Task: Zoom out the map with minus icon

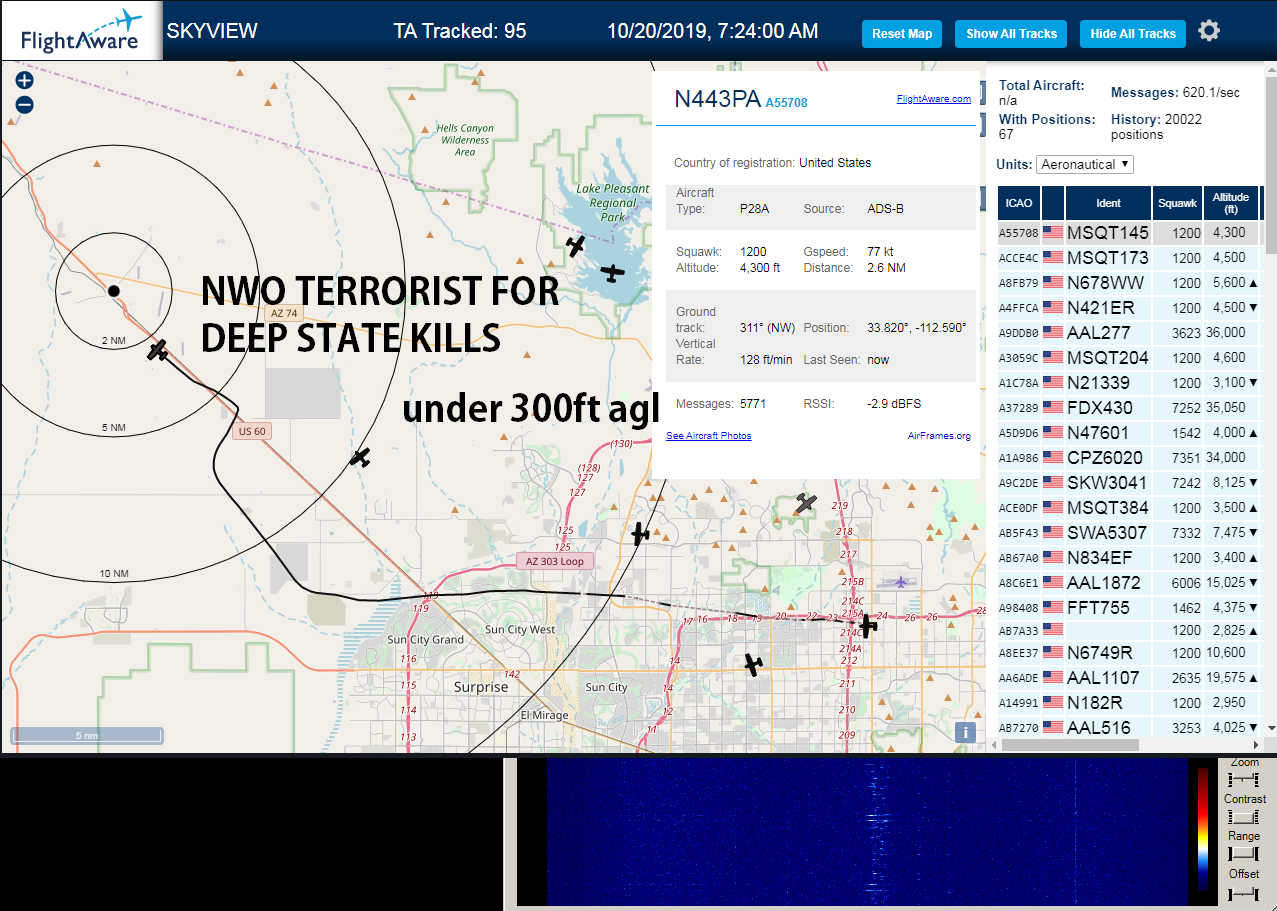Action: (24, 104)
